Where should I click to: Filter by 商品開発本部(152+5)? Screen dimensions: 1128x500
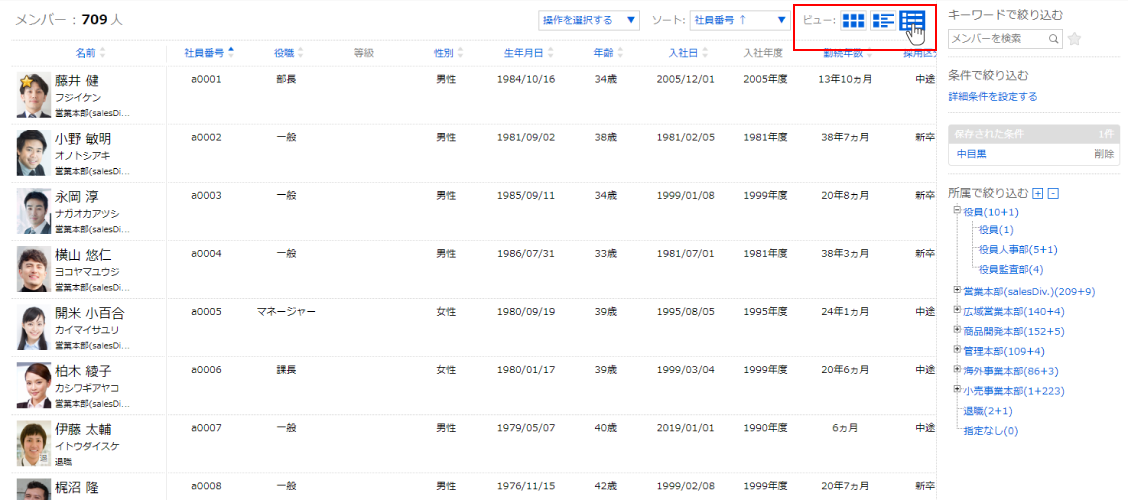click(x=1014, y=332)
